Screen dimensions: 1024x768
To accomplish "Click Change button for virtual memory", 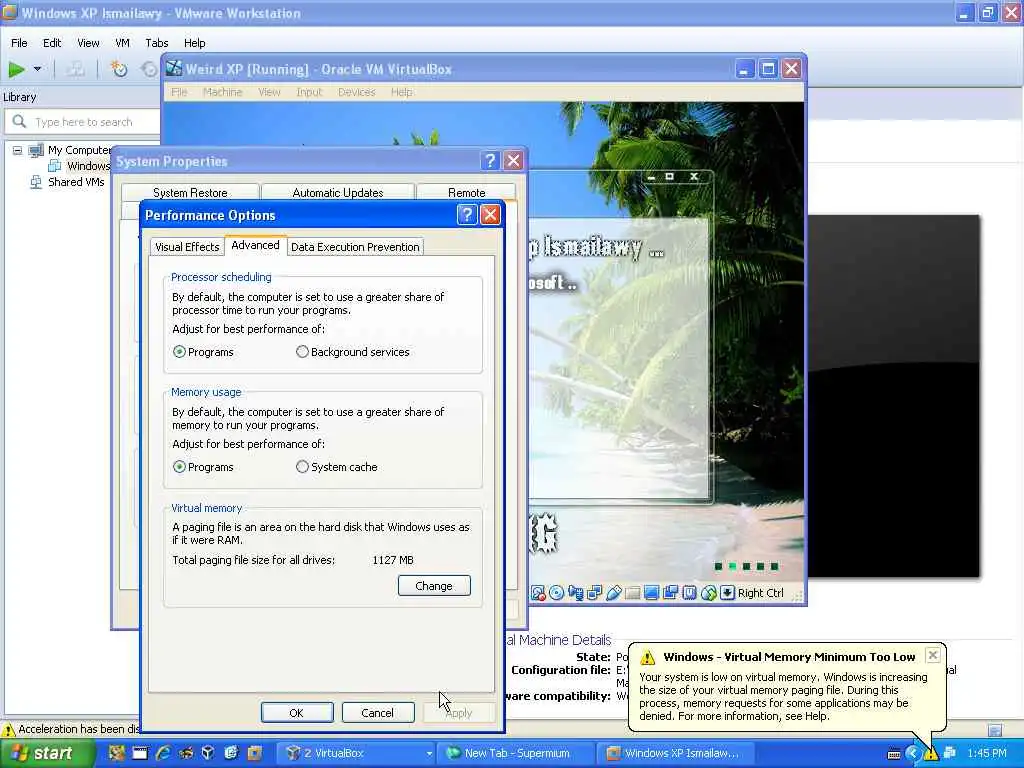I will click(x=434, y=586).
